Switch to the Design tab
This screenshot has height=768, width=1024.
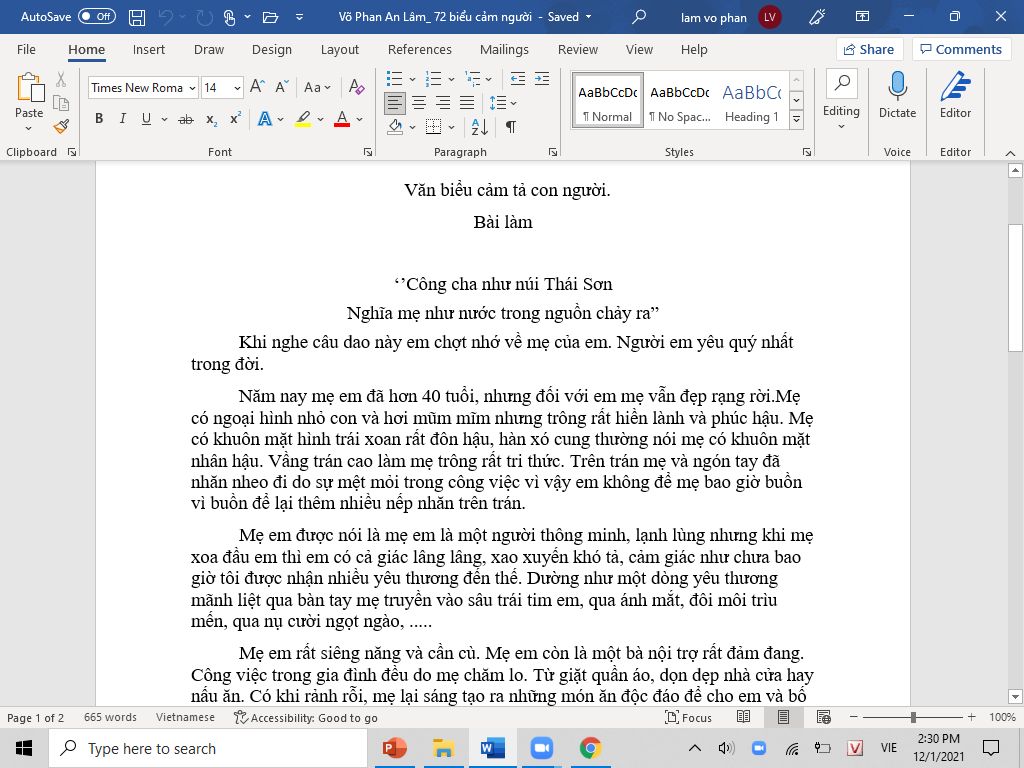click(272, 50)
